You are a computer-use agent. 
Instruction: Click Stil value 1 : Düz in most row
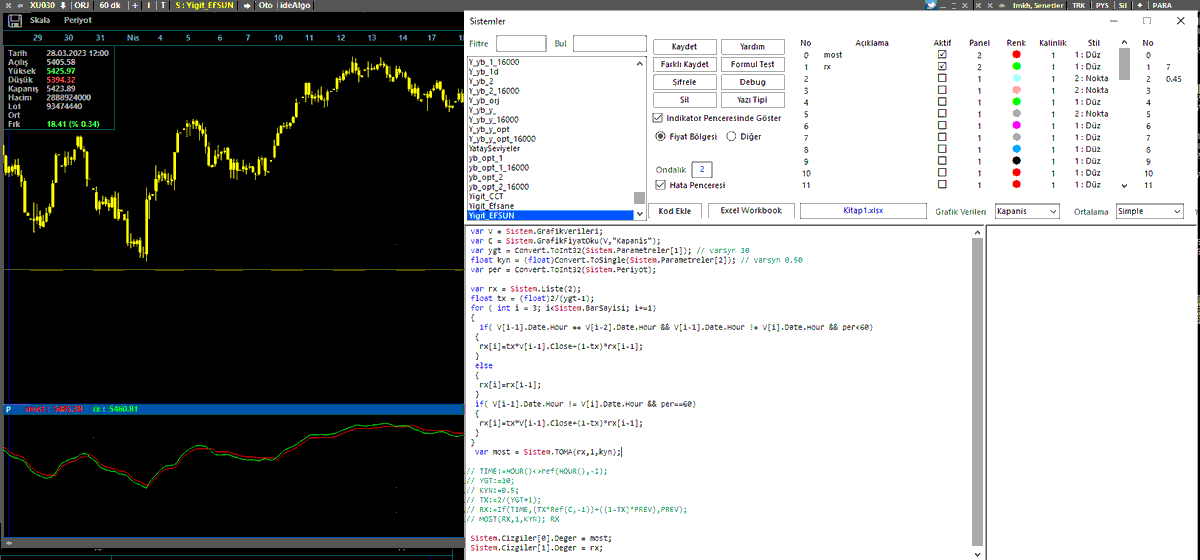point(1088,55)
